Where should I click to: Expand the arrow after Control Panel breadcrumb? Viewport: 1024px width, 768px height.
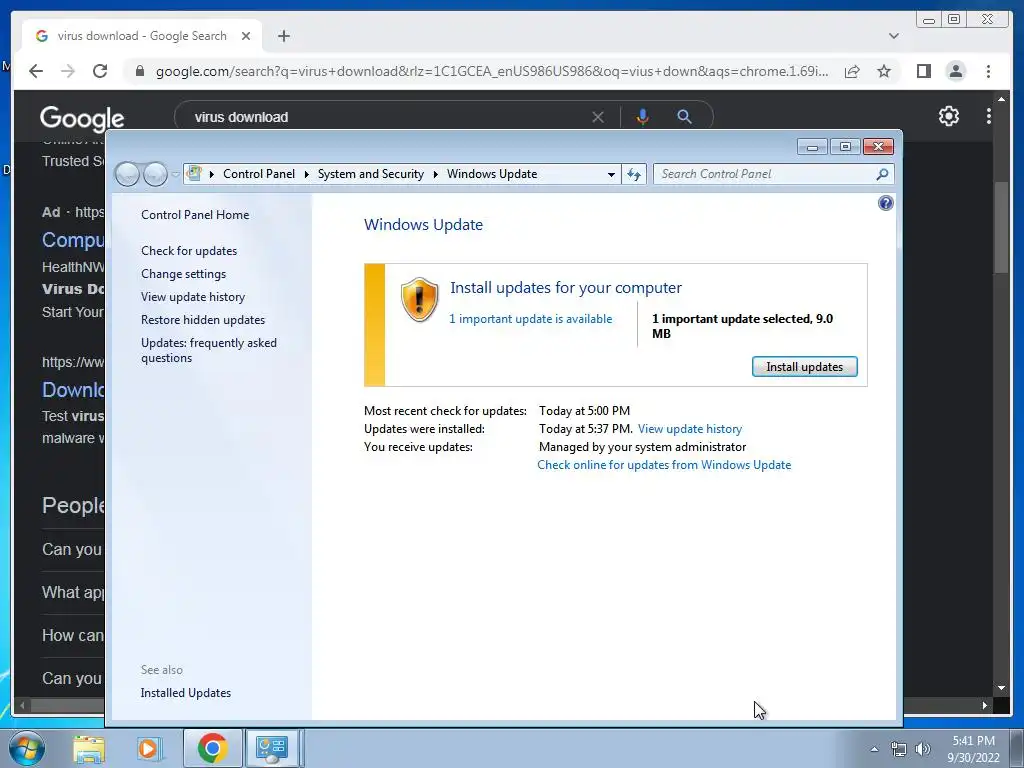pyautogui.click(x=306, y=174)
